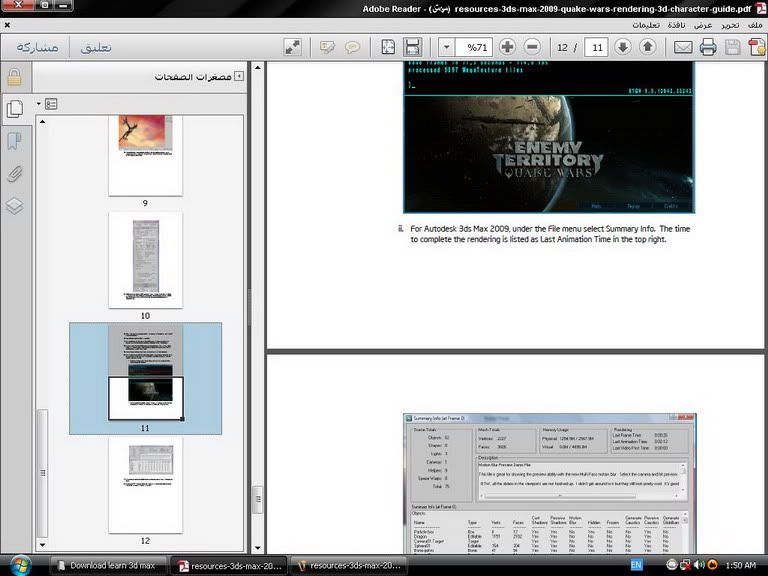Screen dimensions: 768x576
Task: Select page 10 thumbnail
Action: (x=145, y=260)
